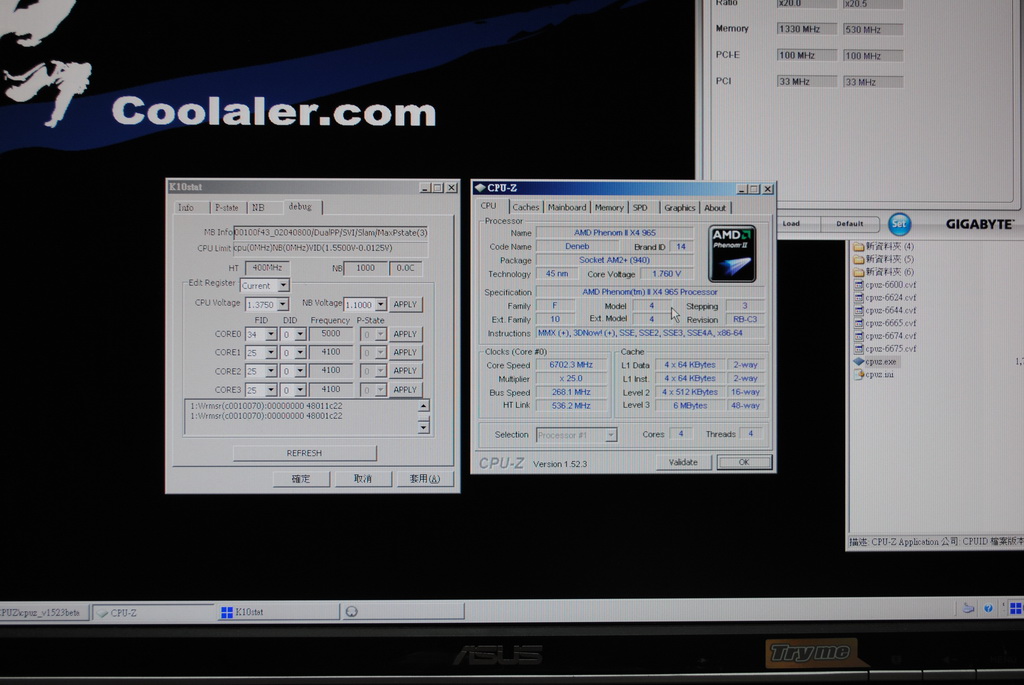Click the CORE0 Frequency field showing 5000
This screenshot has height=685, width=1024.
tap(330, 334)
